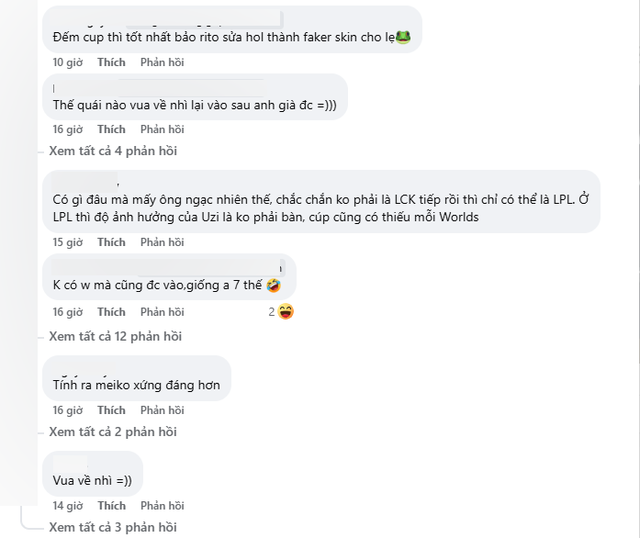Hit Thích on "K có w" comment

tap(111, 313)
